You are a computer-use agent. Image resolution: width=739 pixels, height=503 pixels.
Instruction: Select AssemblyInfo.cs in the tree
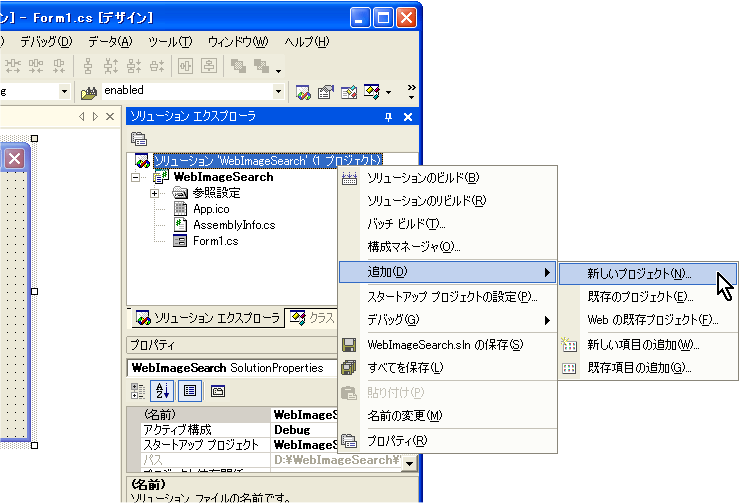[234, 225]
